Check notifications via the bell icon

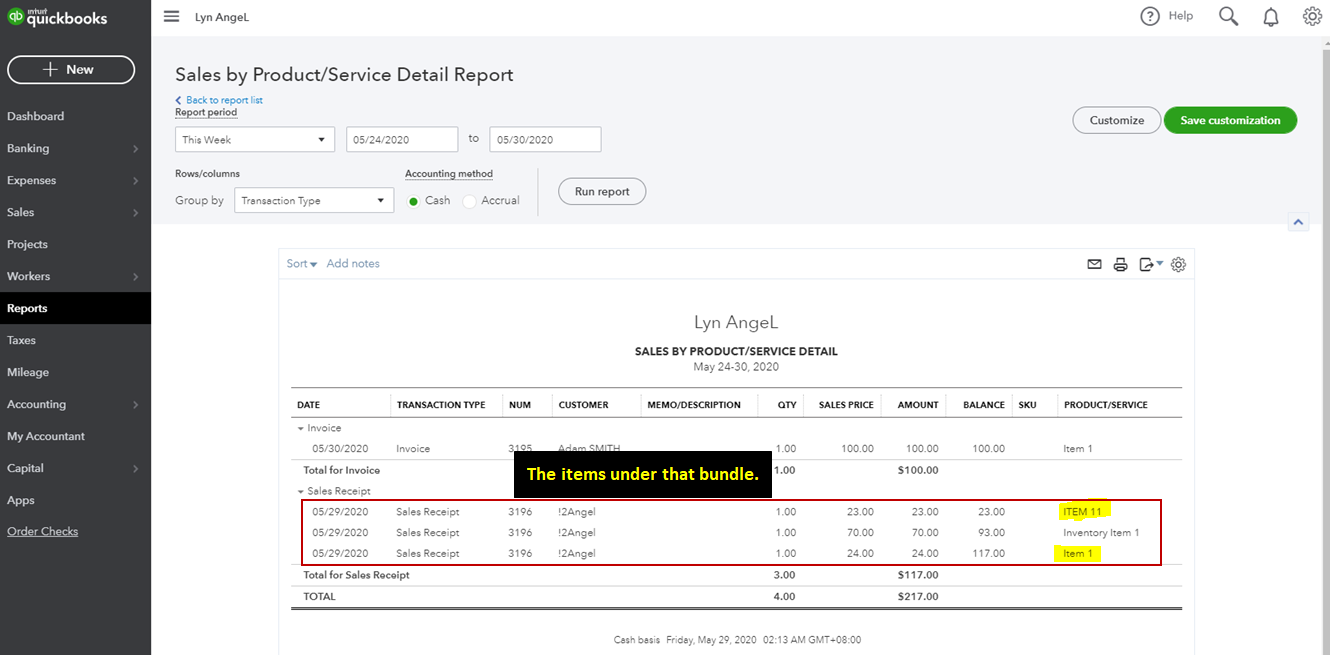tap(1270, 16)
